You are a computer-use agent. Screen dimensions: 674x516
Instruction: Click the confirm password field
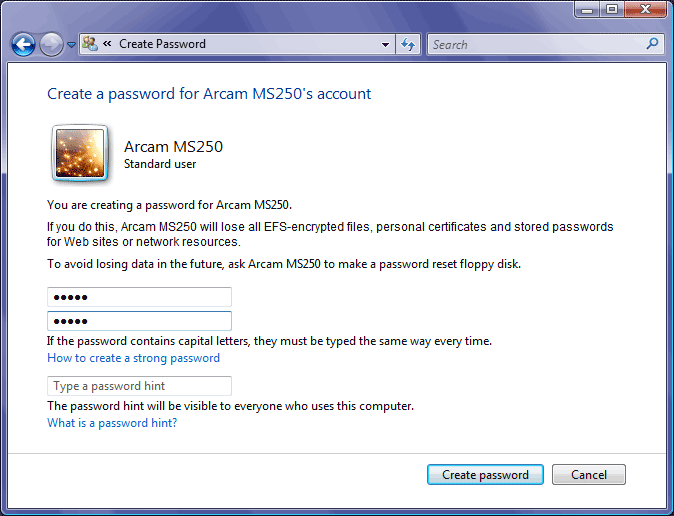[139, 321]
